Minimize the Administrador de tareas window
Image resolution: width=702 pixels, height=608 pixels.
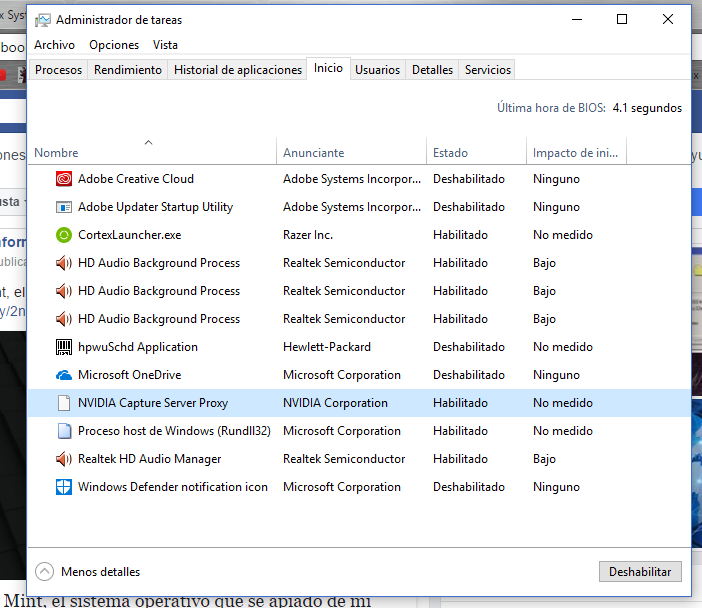(x=577, y=19)
